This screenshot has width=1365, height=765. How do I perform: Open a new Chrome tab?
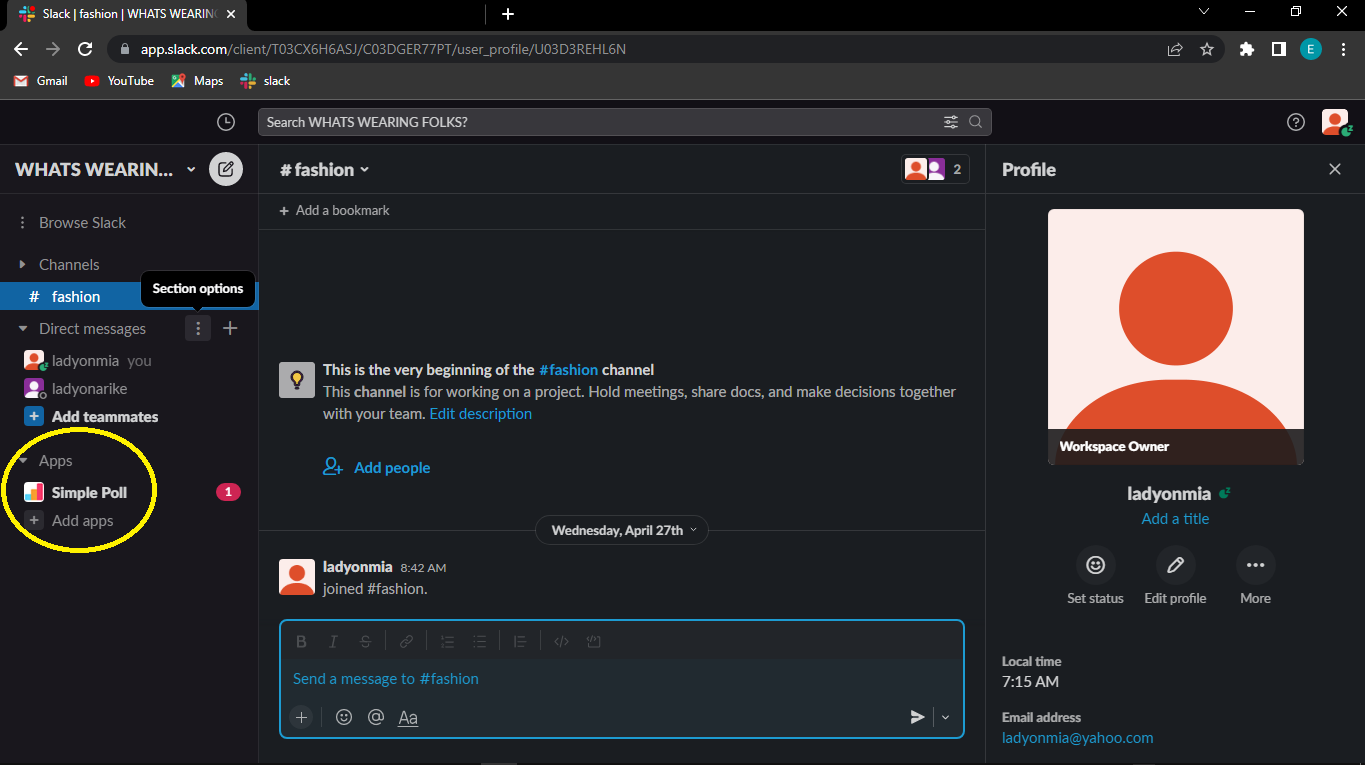click(508, 14)
